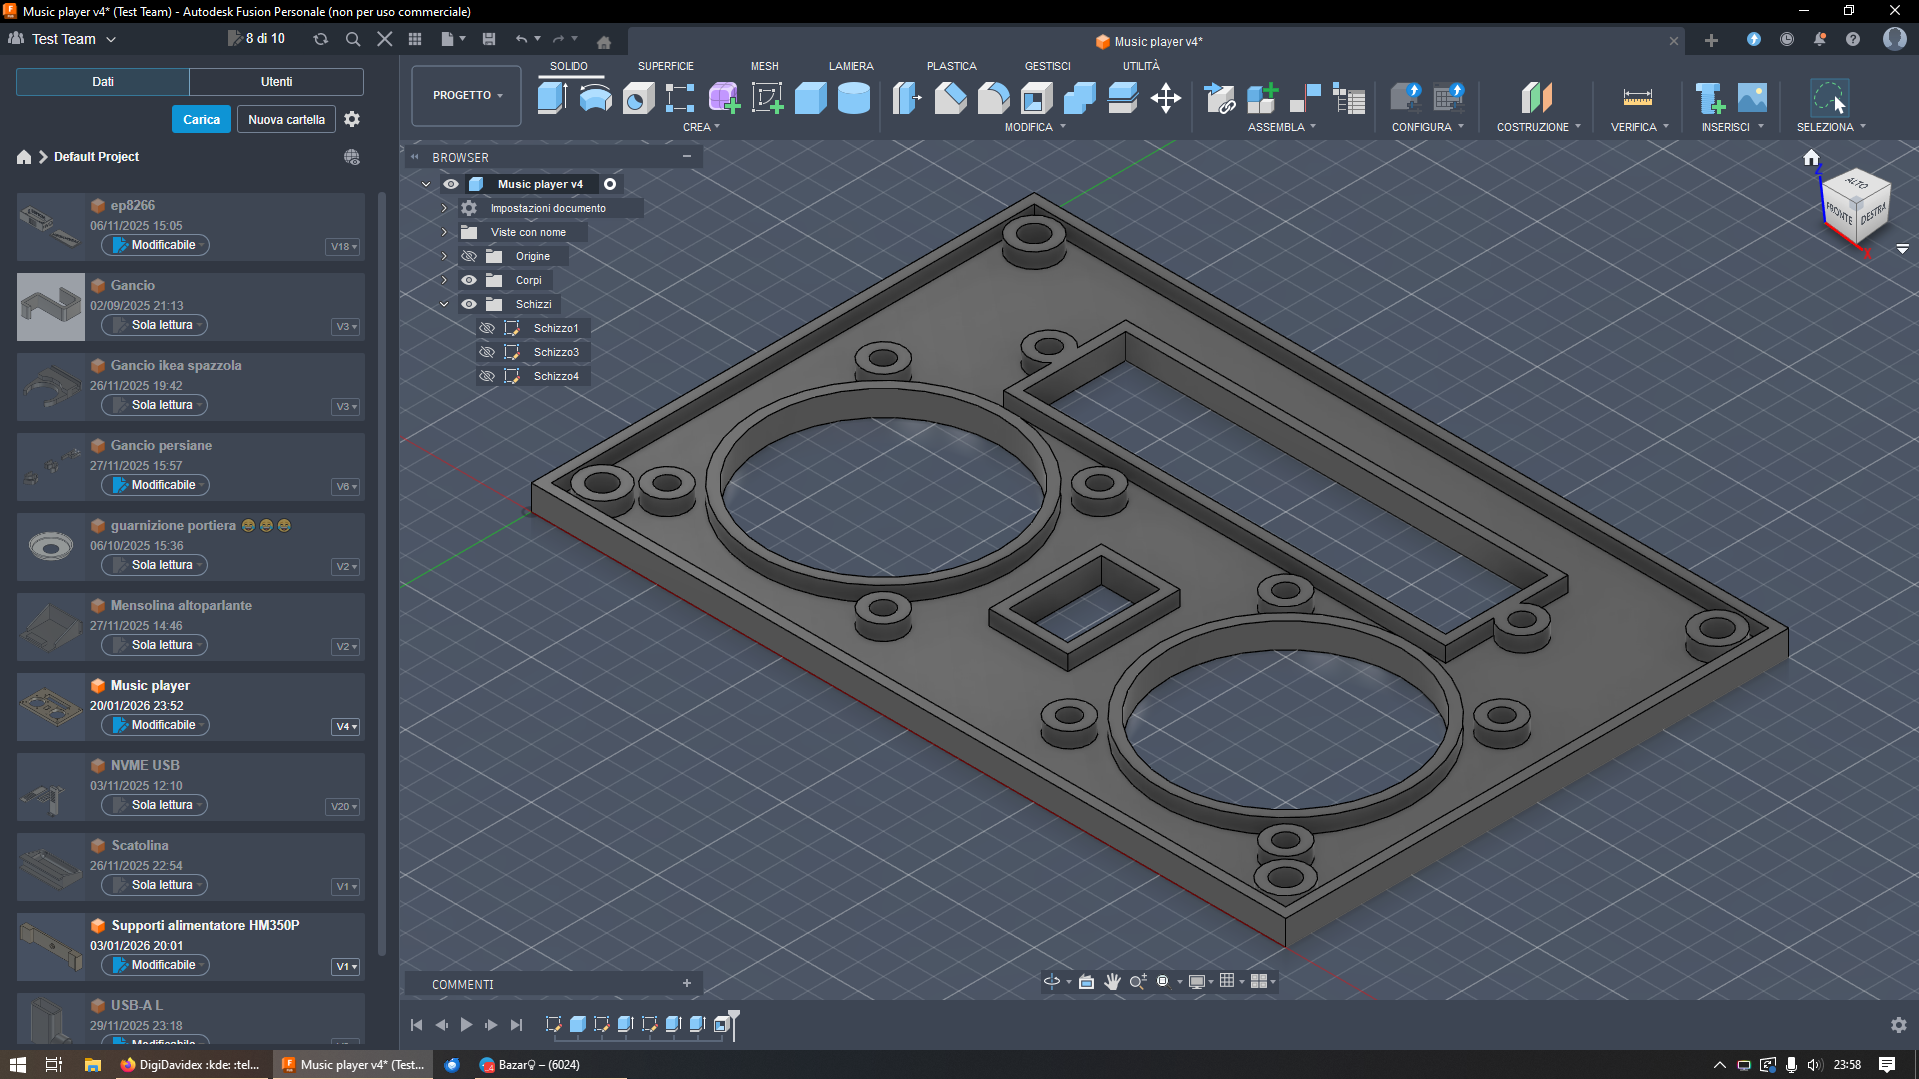1919x1079 pixels.
Task: Click the Measure tool icon
Action: click(x=1637, y=98)
